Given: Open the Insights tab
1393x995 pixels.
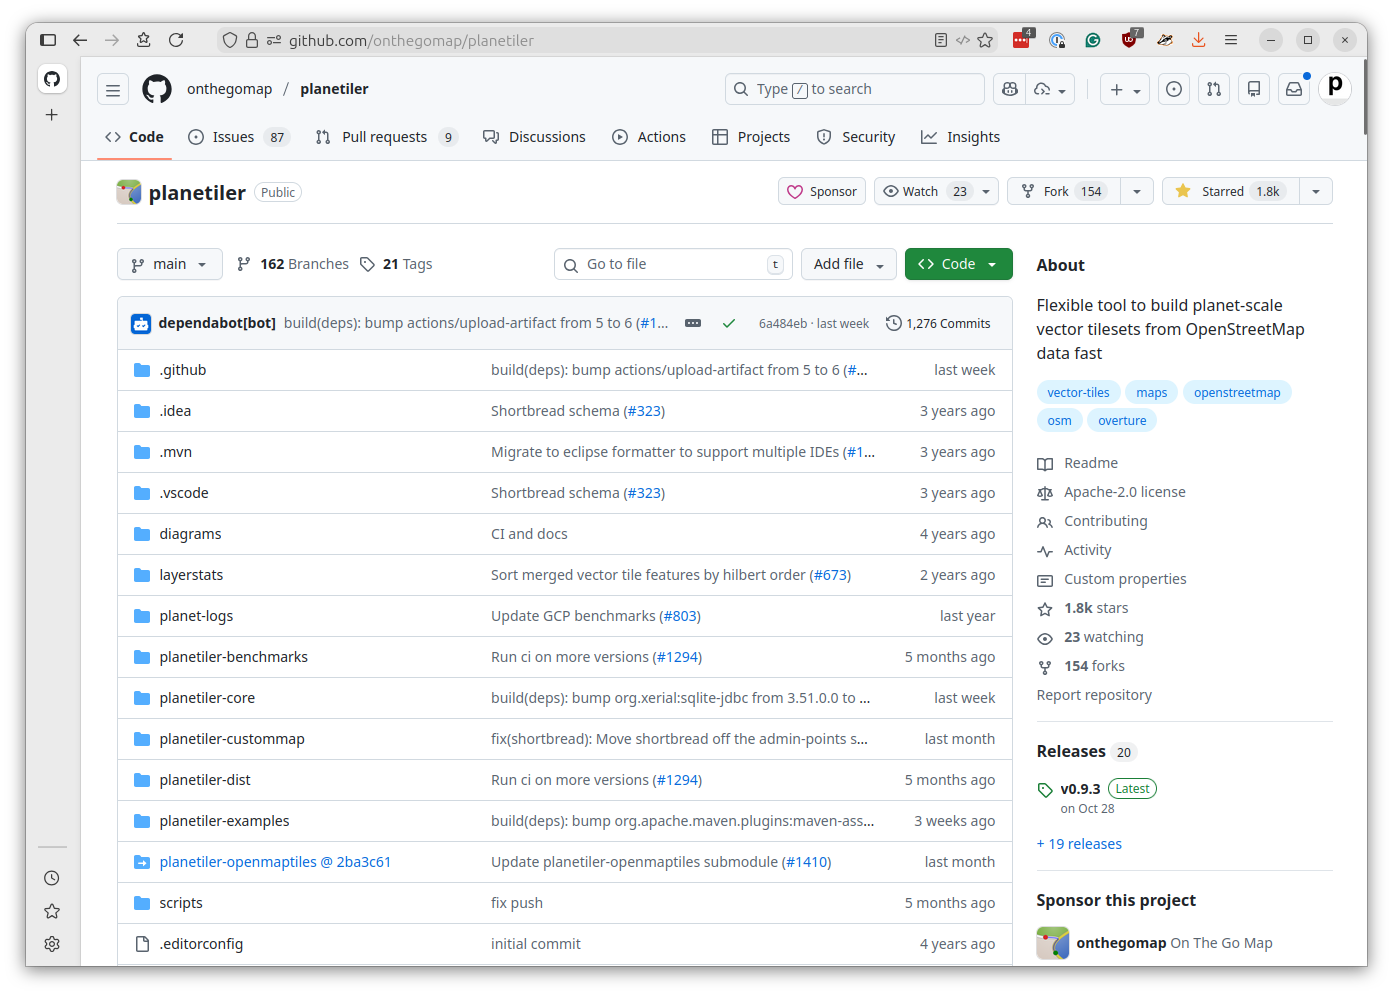Looking at the screenshot, I should pyautogui.click(x=959, y=137).
